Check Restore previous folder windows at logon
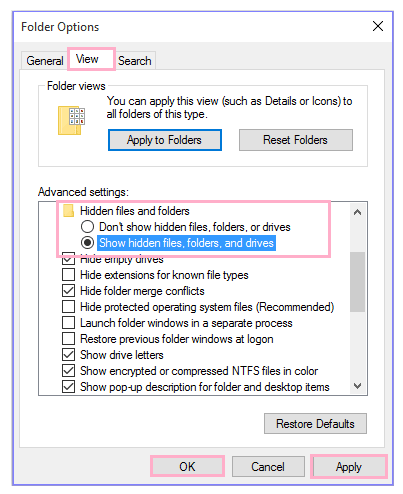Image resolution: width=403 pixels, height=494 pixels. 69,339
